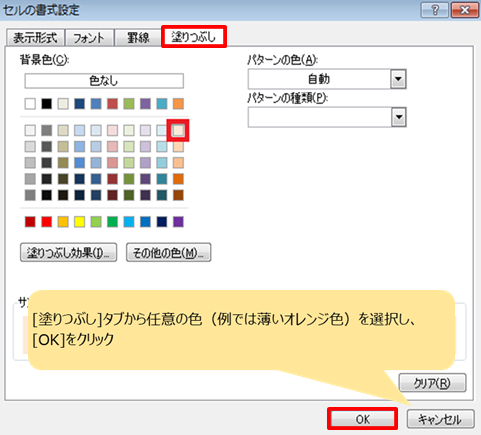This screenshot has height=435, width=481.
Task: Switch to the 表示形式 tab
Action: coord(35,38)
